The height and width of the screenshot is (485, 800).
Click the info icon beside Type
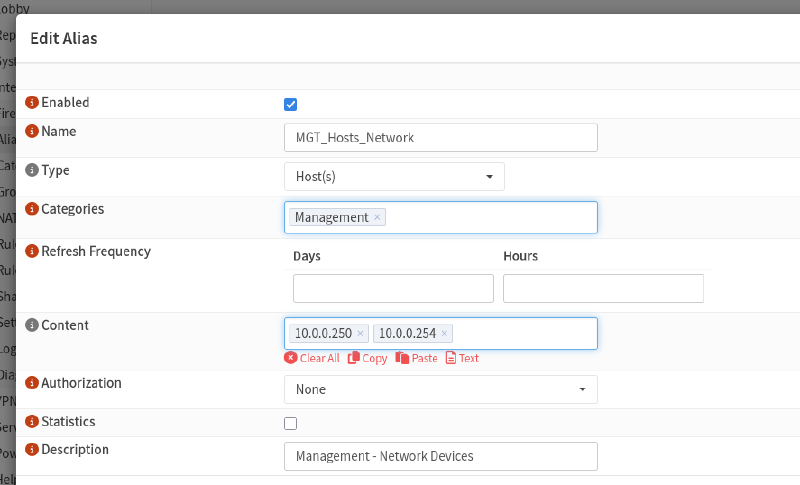(32, 170)
